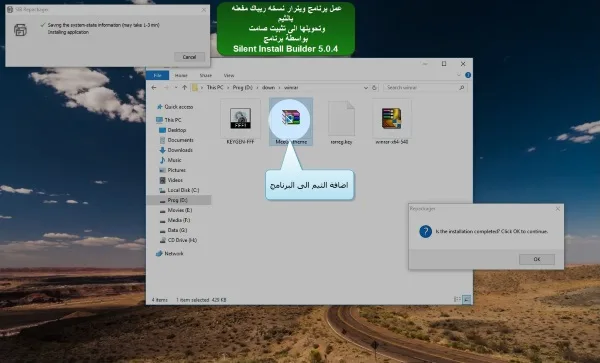The height and width of the screenshot is (363, 600).
Task: Select the winrar-x64-540 installer icon
Action: coord(391,118)
